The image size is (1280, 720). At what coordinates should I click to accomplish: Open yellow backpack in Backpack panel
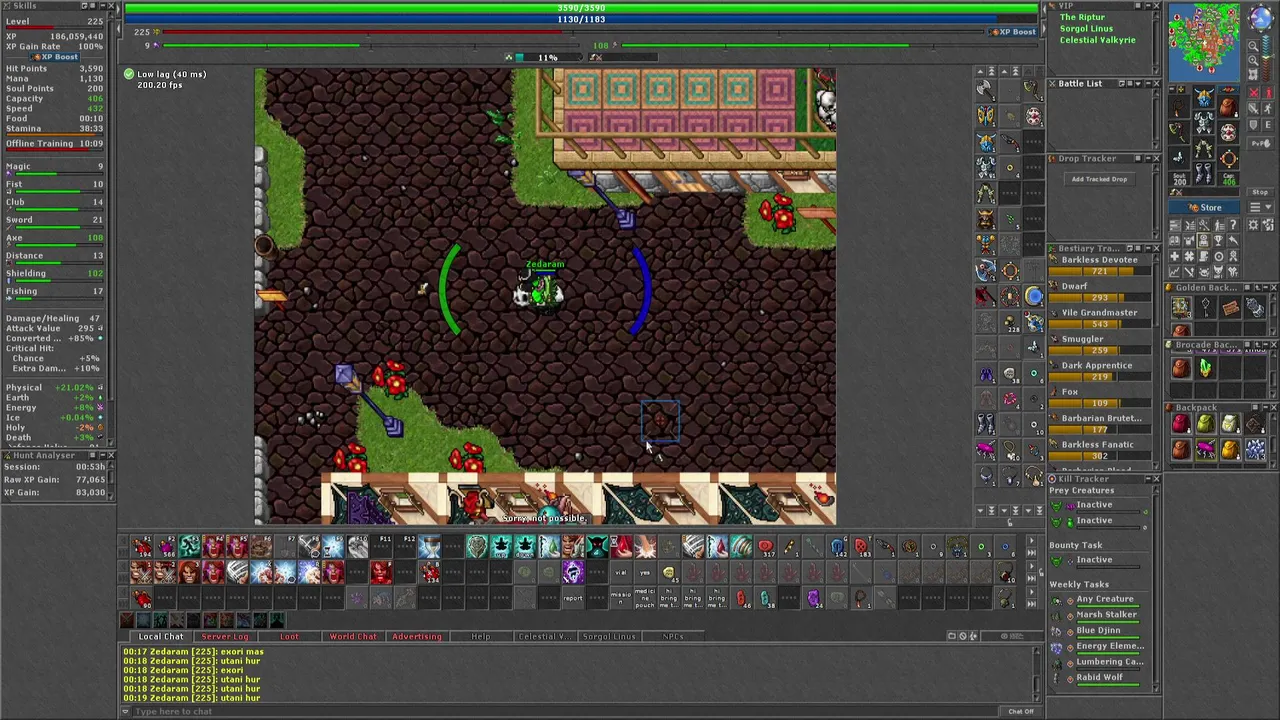(1230, 449)
